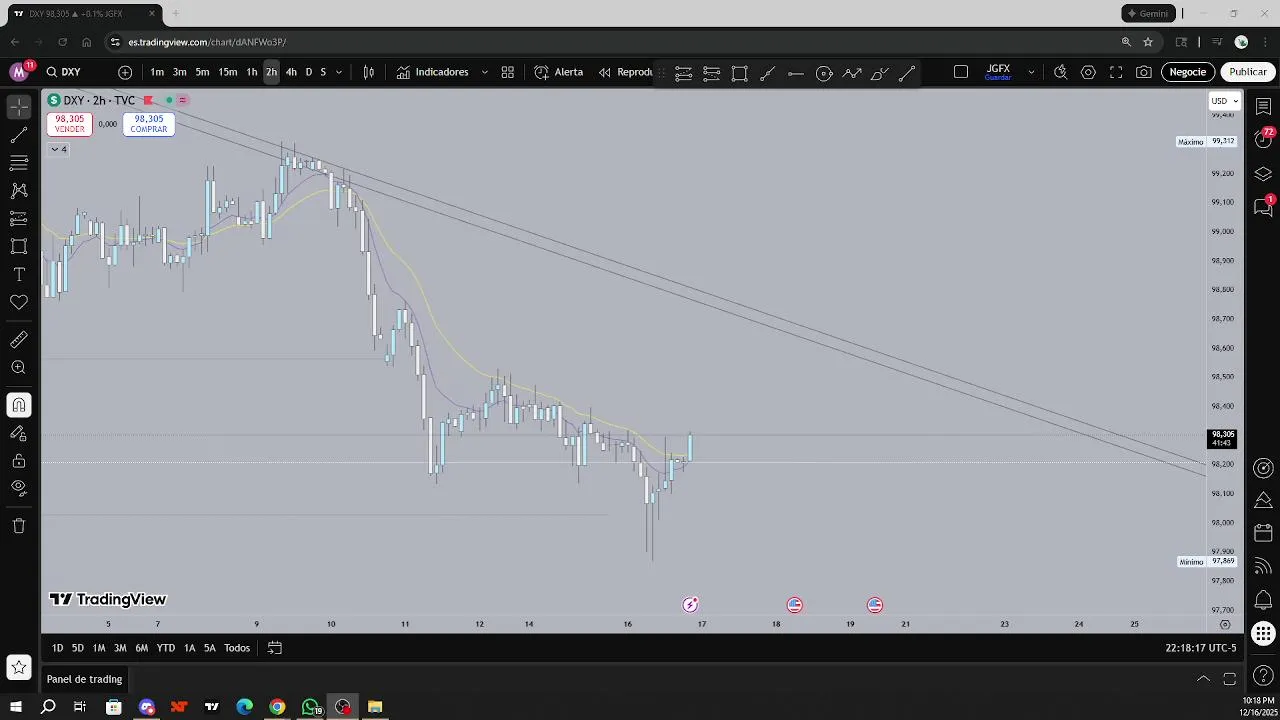The image size is (1280, 720).
Task: Select the circle tool in favorites toolbar
Action: point(824,73)
